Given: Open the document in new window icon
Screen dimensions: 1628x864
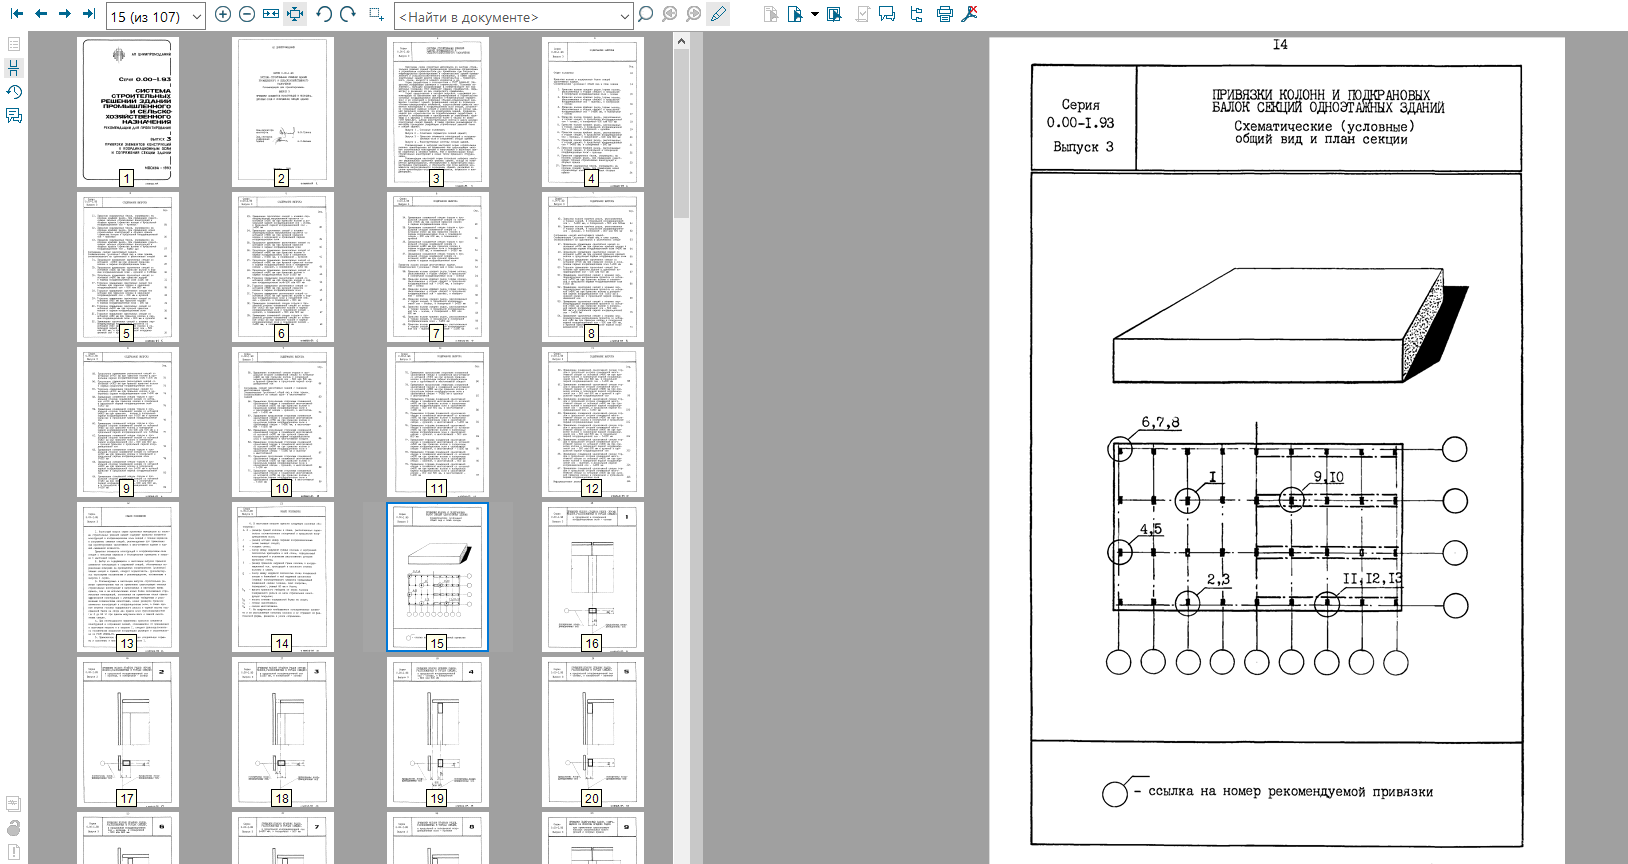Looking at the screenshot, I should point(835,14).
